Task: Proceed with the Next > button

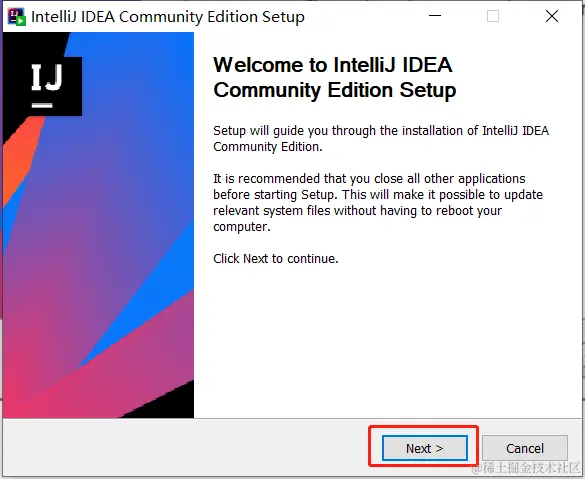Action: point(425,448)
